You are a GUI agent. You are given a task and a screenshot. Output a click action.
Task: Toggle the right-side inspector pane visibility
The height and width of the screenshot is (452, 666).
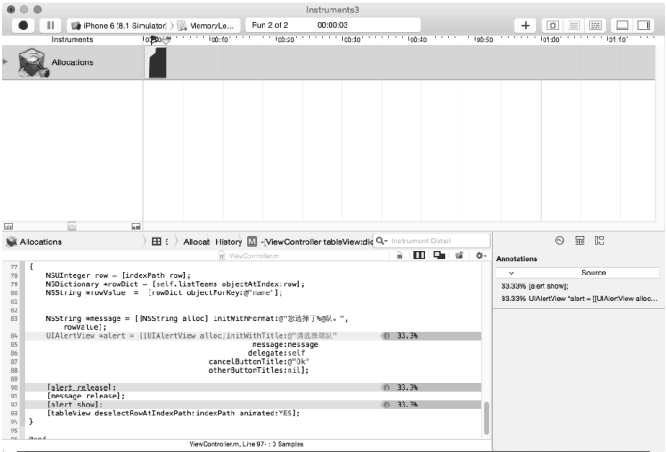pyautogui.click(x=645, y=24)
